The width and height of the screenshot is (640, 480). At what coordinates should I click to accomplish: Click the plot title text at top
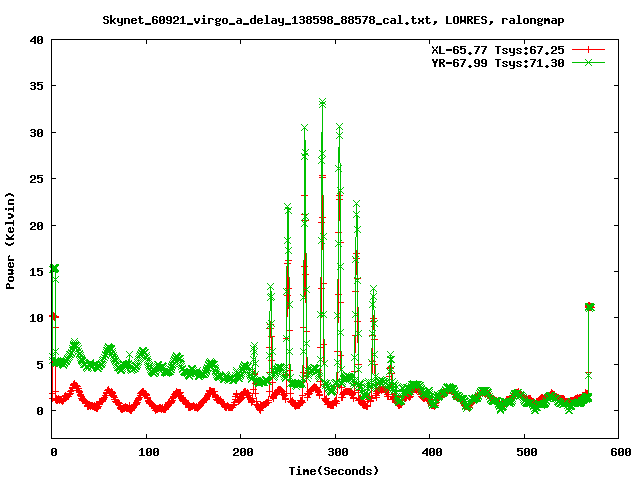coord(333,20)
